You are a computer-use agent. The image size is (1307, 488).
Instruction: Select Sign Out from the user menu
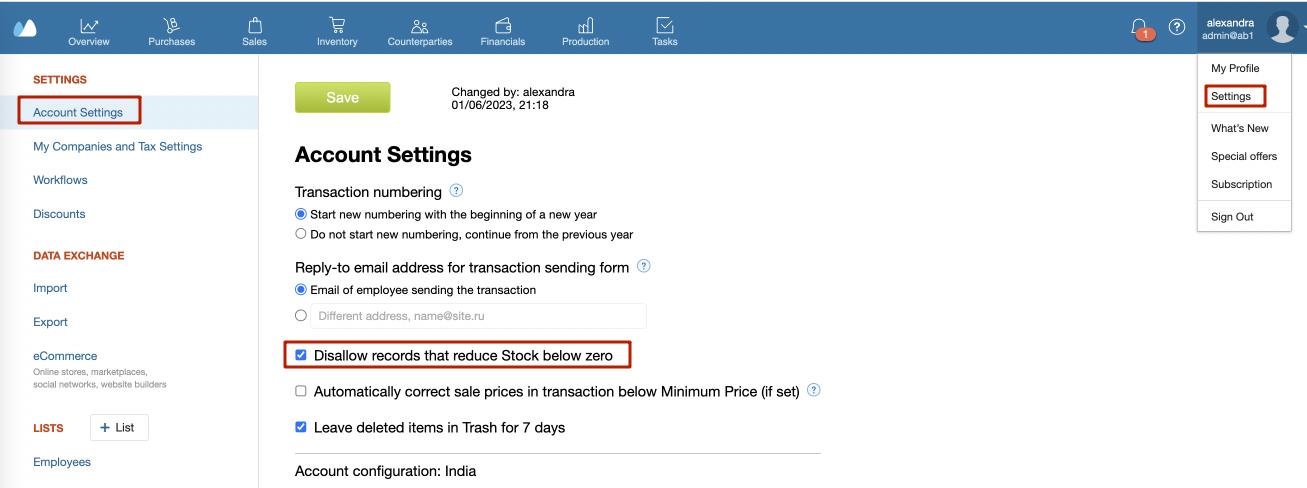[1232, 217]
